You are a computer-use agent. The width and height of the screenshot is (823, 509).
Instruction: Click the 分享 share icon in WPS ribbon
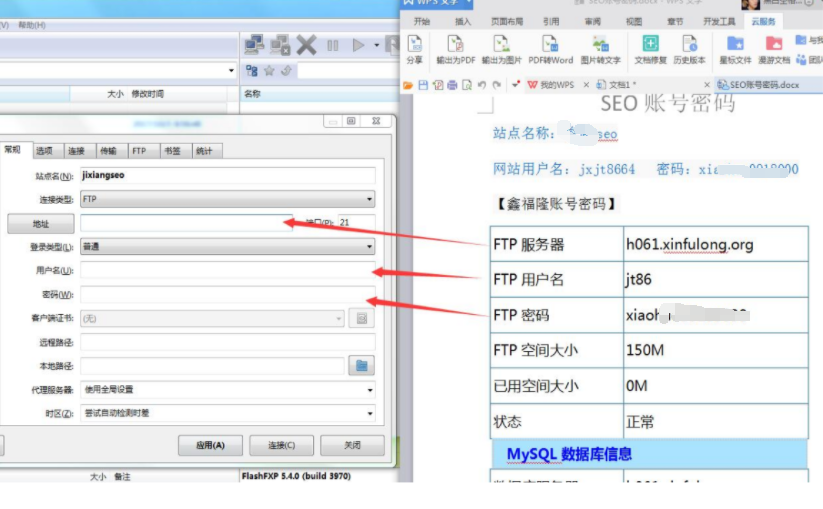pos(414,49)
